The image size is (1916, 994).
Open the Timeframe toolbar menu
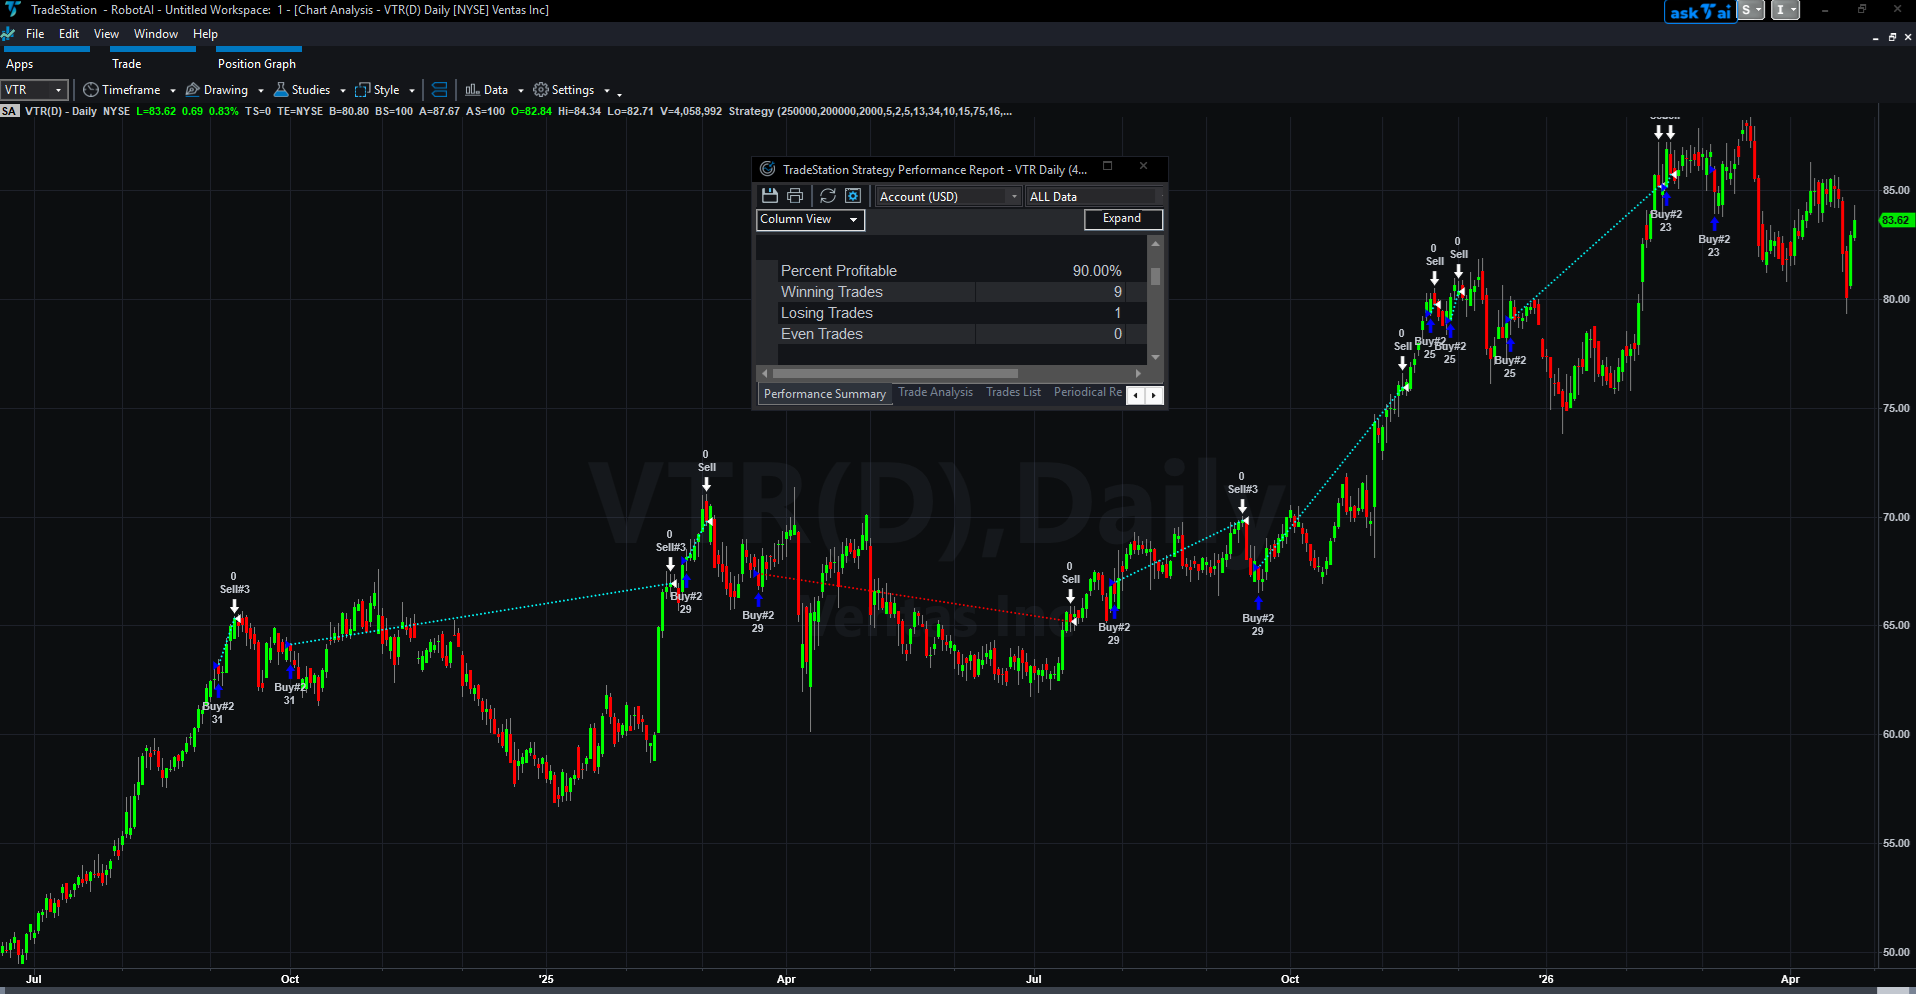(x=129, y=90)
